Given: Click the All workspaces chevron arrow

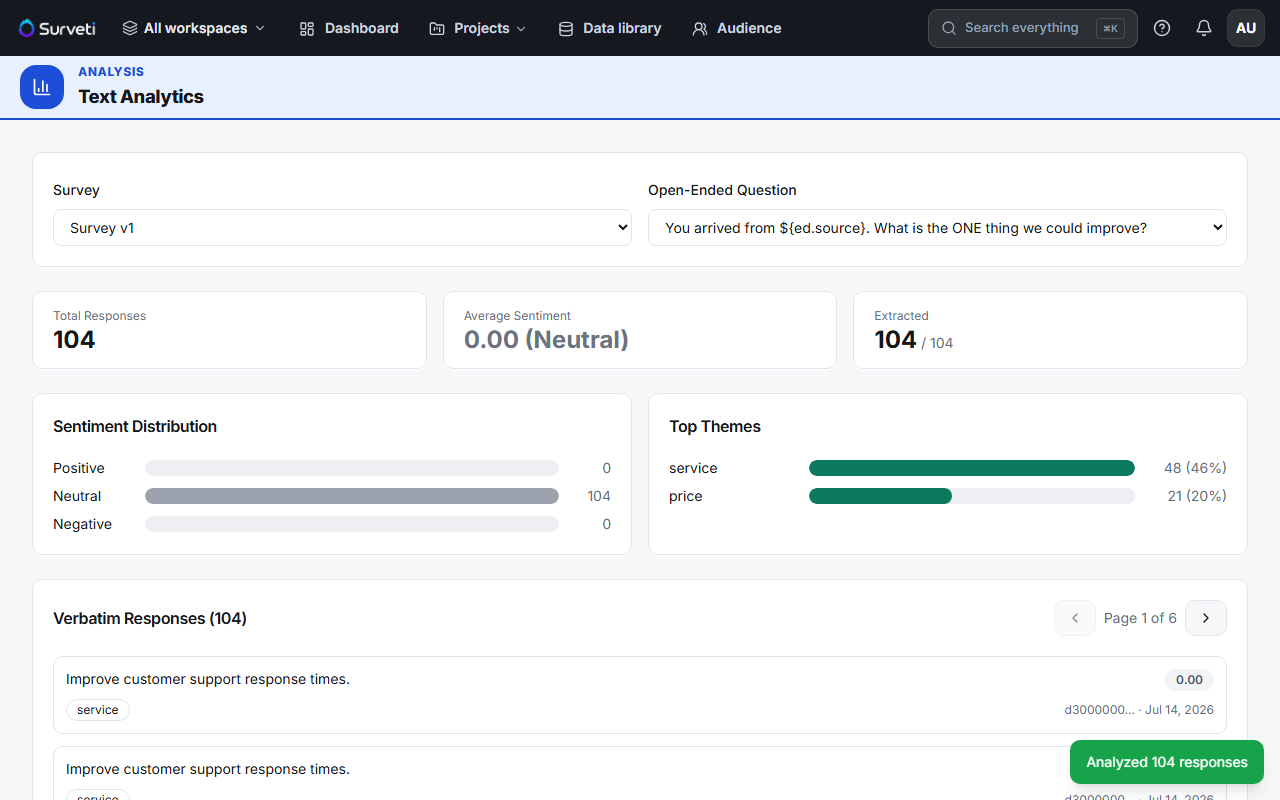Looking at the screenshot, I should [x=260, y=28].
